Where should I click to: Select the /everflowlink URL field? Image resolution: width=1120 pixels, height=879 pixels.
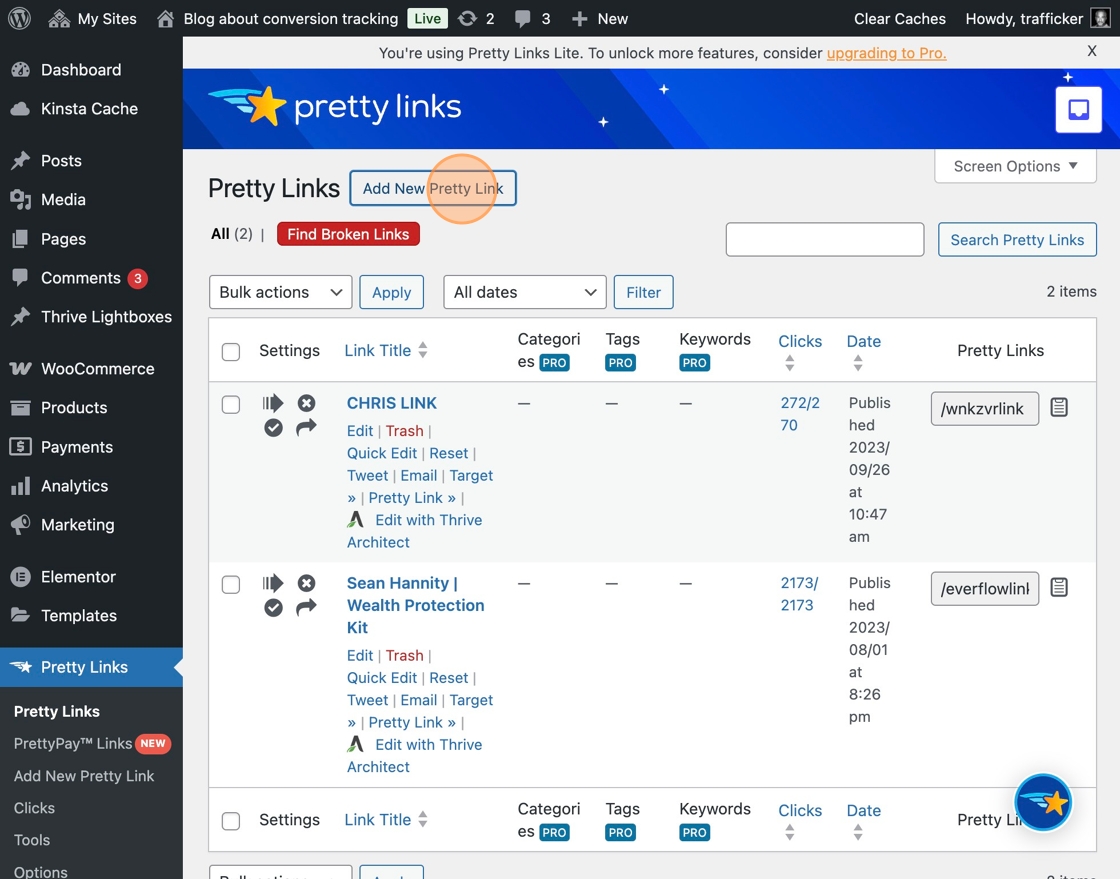pyautogui.click(x=985, y=588)
